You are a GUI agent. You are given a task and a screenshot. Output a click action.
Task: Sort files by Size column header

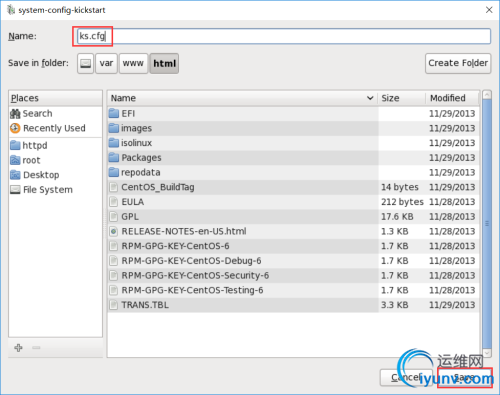point(401,98)
